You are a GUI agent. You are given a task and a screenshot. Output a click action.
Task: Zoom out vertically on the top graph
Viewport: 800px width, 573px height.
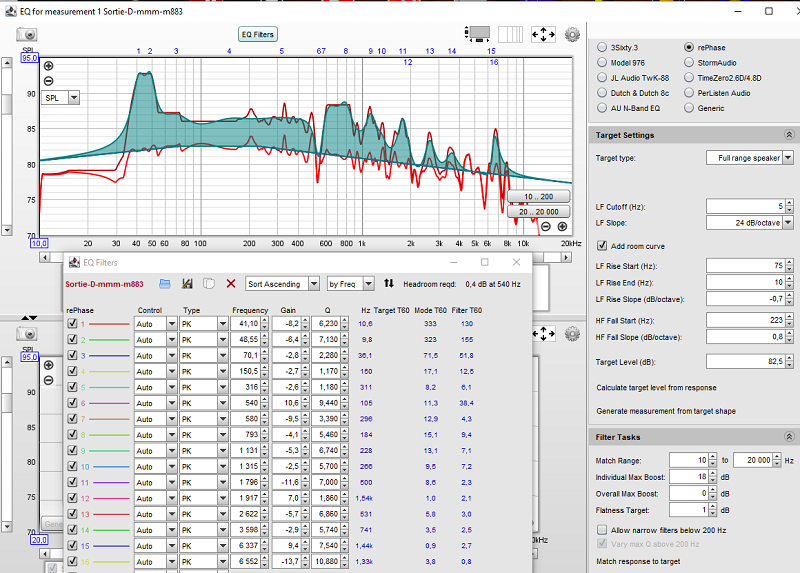[48, 81]
